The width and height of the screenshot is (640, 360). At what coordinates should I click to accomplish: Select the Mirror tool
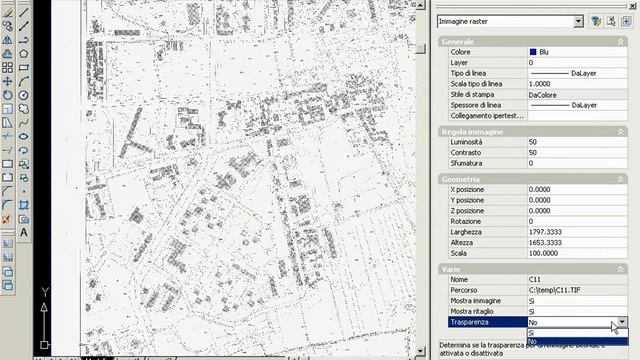7,40
